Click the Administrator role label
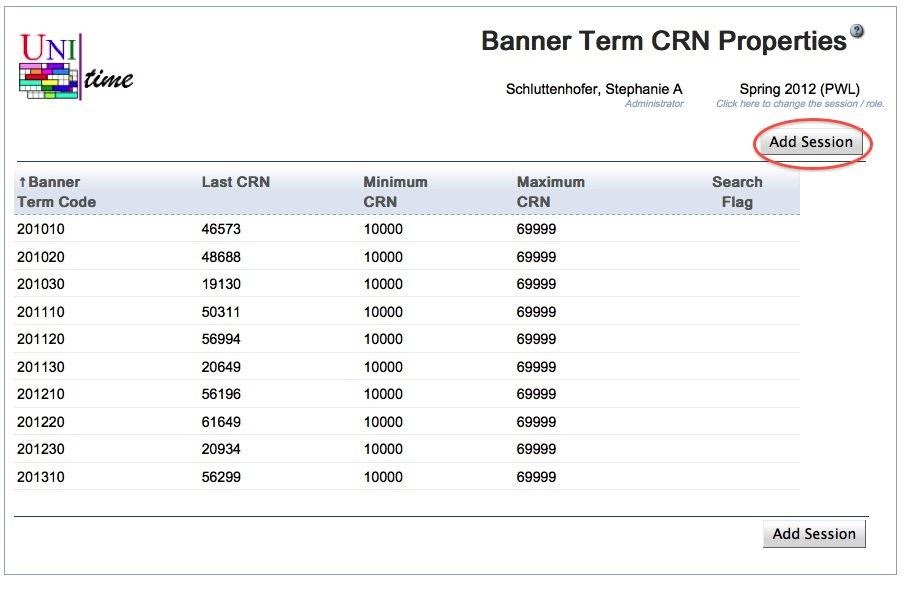 [x=654, y=104]
